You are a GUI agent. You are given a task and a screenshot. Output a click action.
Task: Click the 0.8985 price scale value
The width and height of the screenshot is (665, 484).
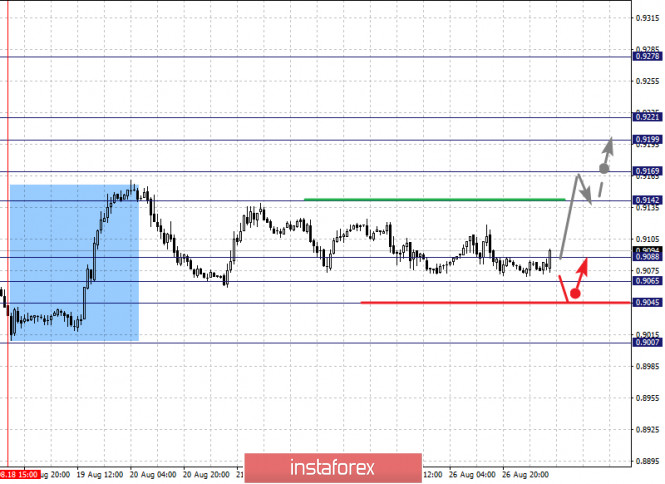pos(648,366)
